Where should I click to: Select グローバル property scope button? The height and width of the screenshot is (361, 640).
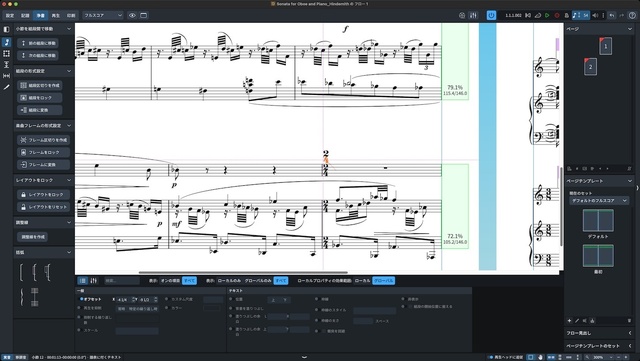[x=384, y=281]
